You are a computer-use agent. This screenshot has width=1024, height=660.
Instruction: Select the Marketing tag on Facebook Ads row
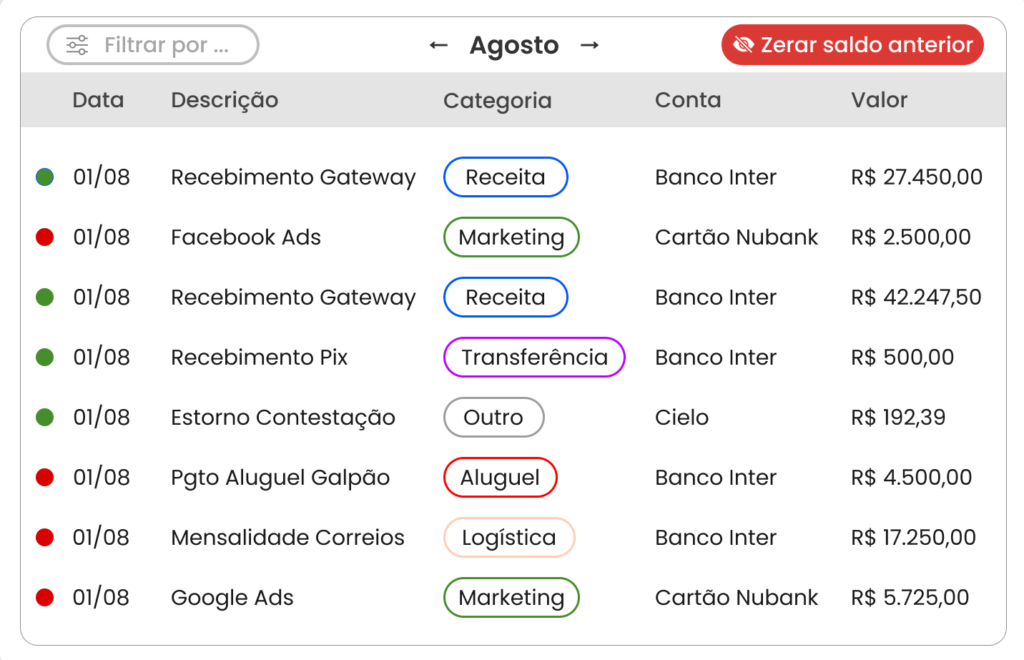click(511, 237)
